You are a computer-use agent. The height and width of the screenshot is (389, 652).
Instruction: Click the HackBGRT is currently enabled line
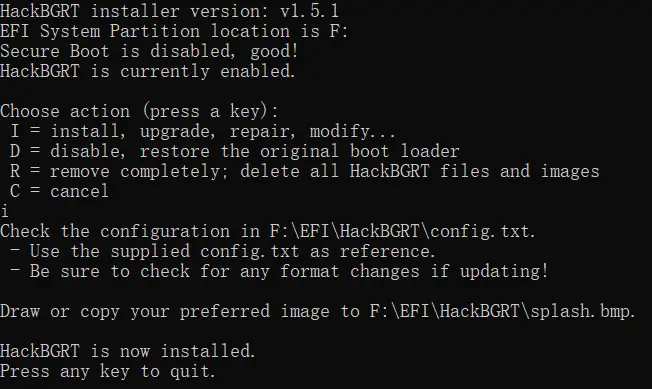148,71
